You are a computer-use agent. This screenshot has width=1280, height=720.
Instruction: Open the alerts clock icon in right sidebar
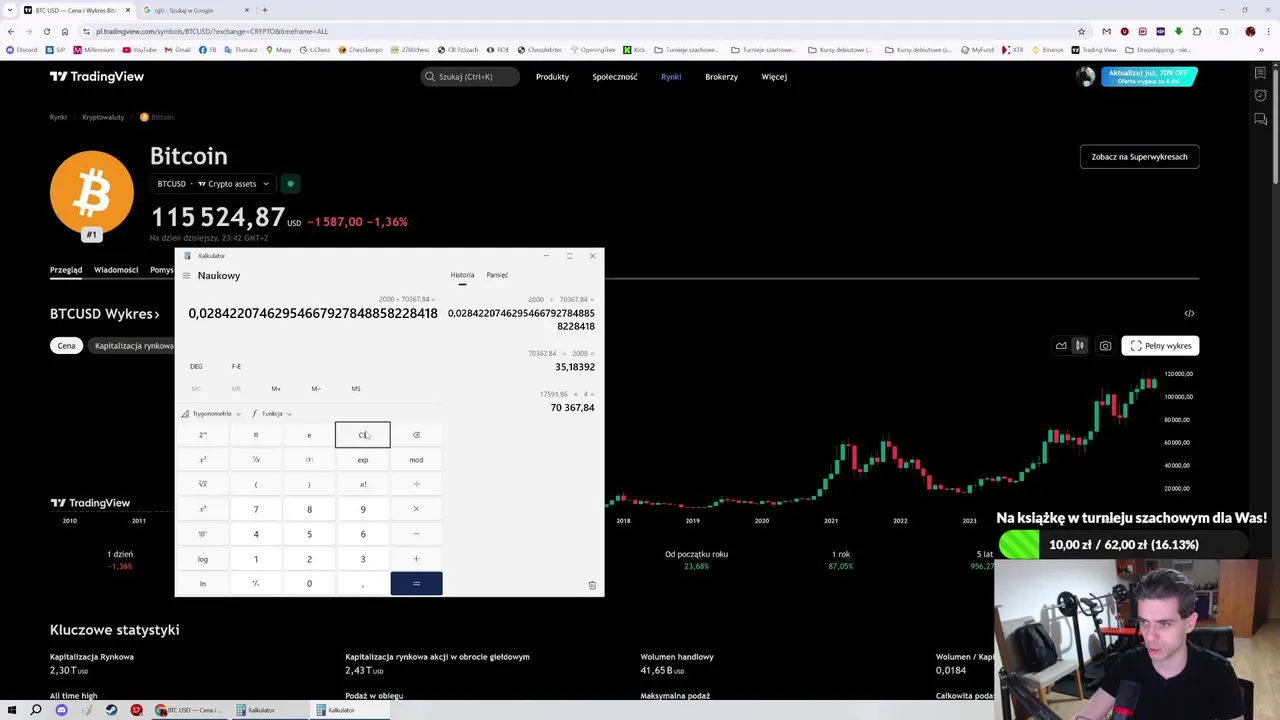(x=1260, y=96)
